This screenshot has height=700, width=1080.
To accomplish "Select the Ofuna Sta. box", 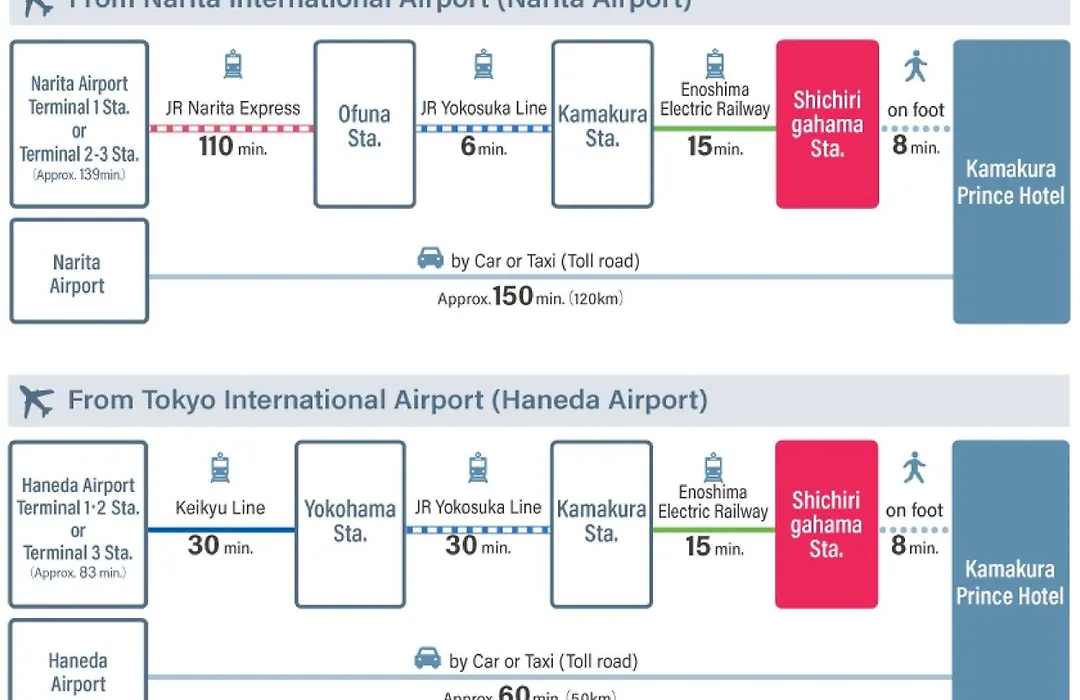I will 364,124.
